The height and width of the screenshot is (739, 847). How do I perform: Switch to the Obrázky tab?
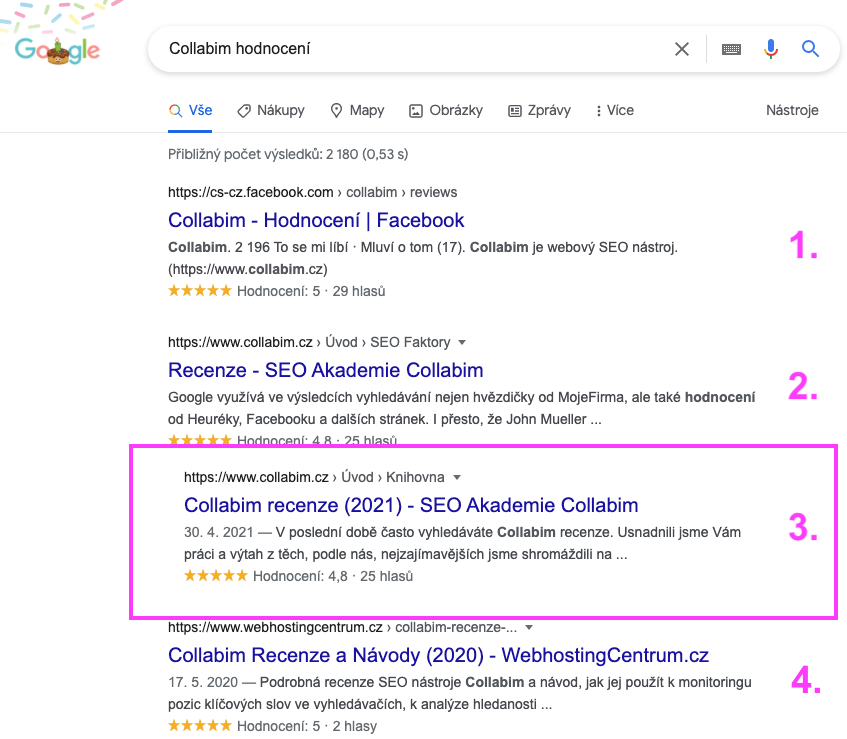coord(446,110)
